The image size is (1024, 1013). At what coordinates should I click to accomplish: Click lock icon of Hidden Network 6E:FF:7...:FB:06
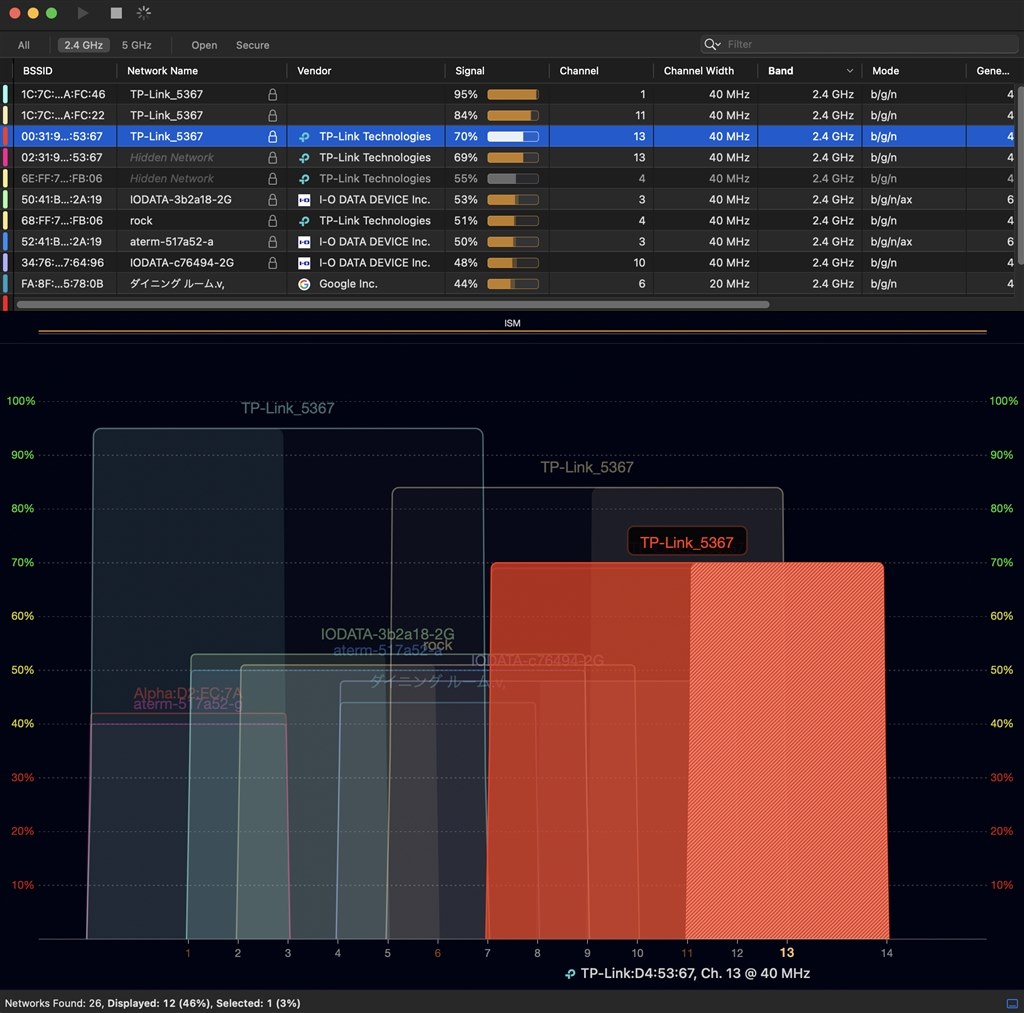(272, 178)
